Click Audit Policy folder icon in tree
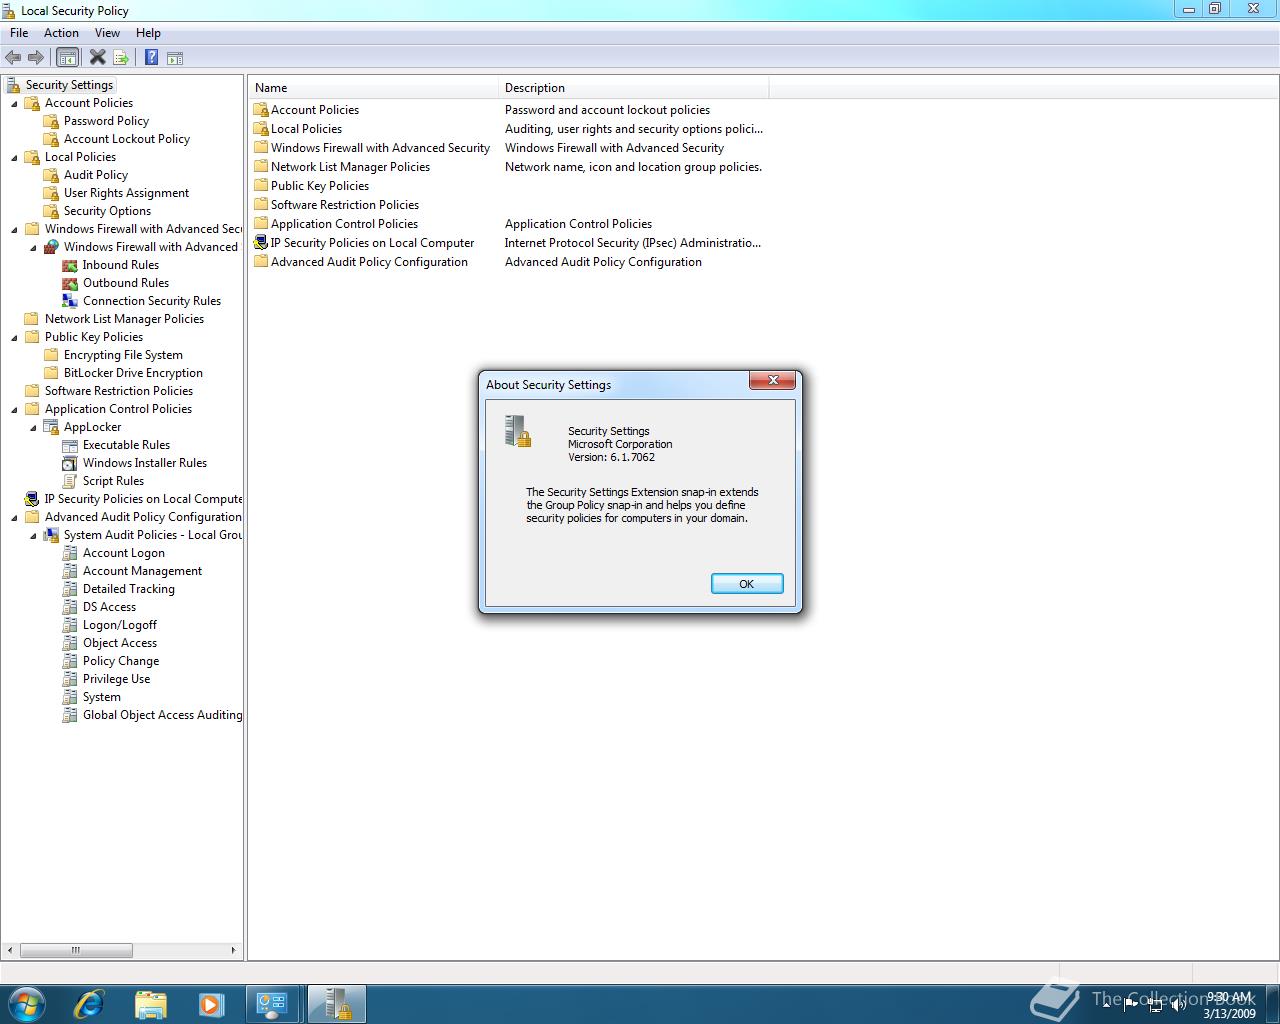 coord(51,175)
